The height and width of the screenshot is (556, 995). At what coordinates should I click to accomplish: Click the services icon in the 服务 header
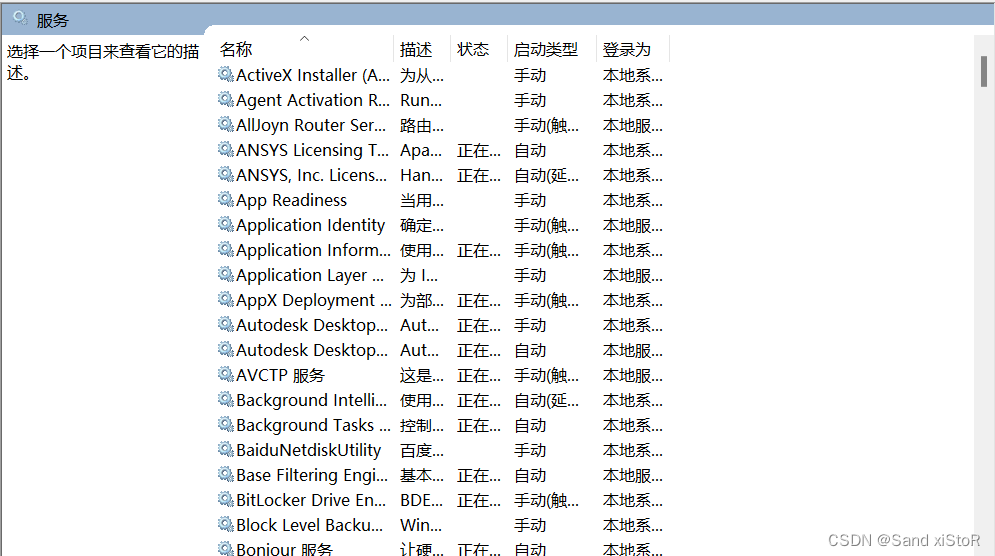pyautogui.click(x=20, y=18)
